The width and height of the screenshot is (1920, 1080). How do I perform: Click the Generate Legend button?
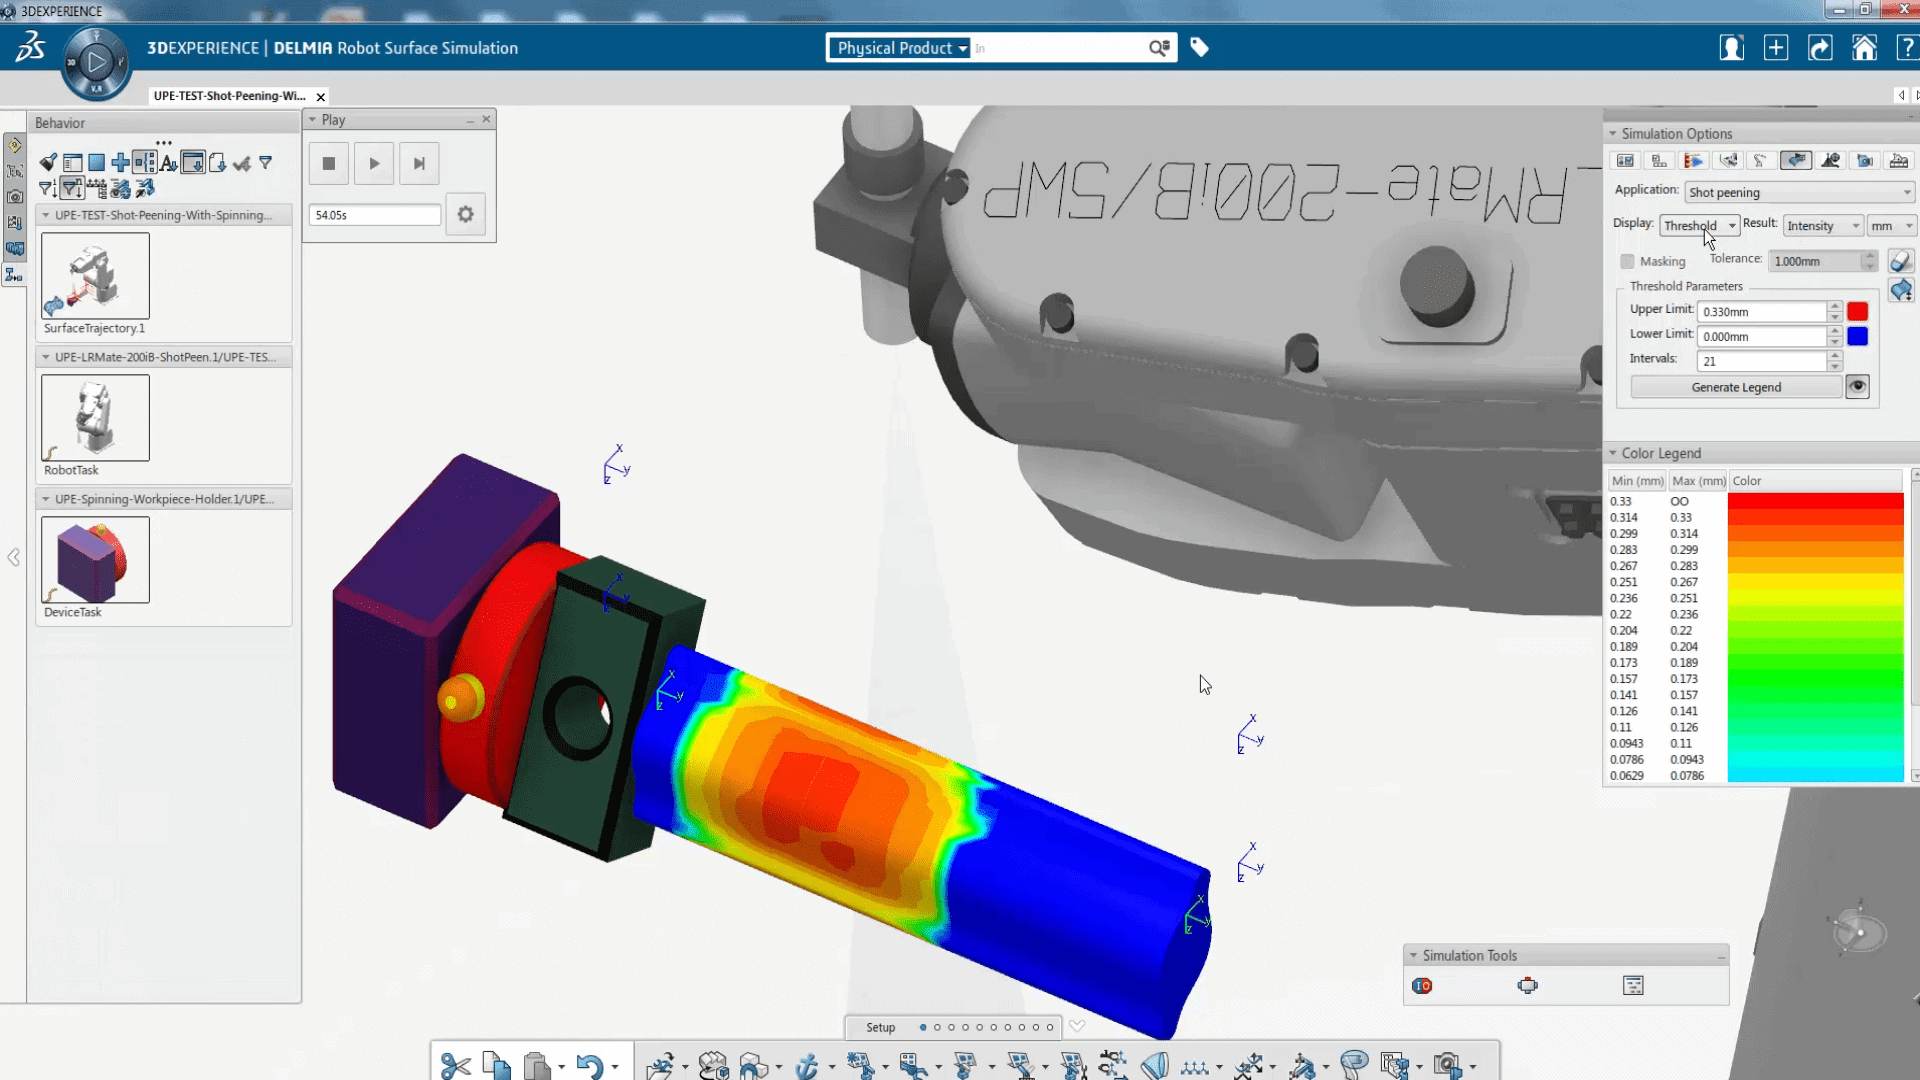coord(1736,387)
